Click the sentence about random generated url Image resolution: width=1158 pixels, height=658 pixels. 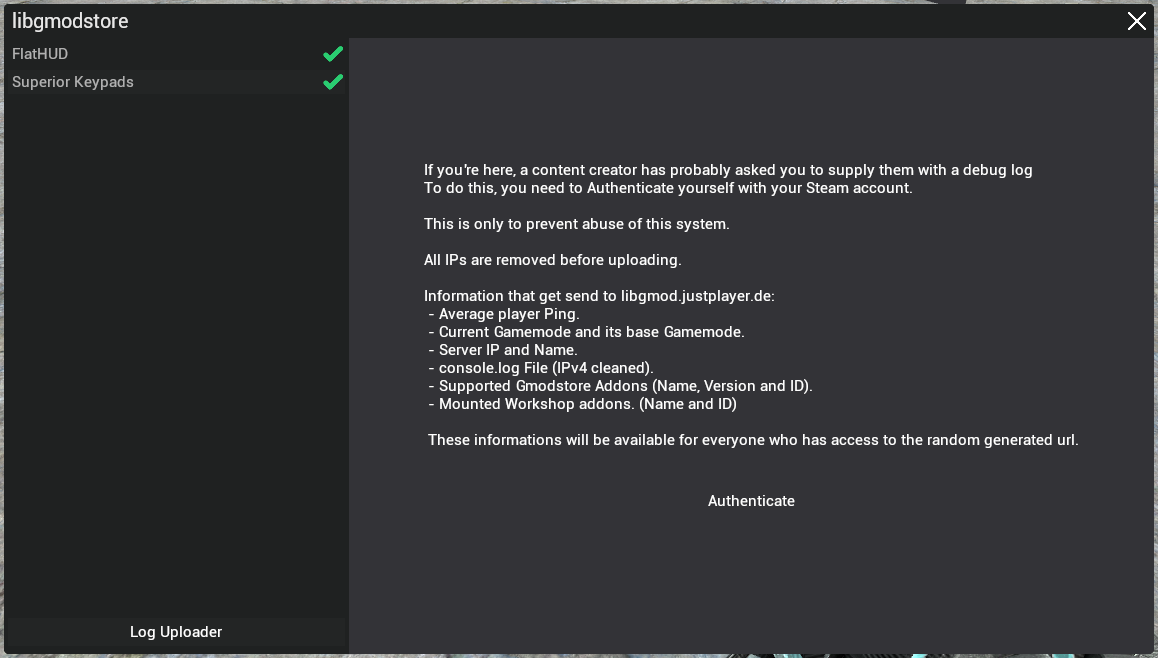pyautogui.click(x=753, y=440)
